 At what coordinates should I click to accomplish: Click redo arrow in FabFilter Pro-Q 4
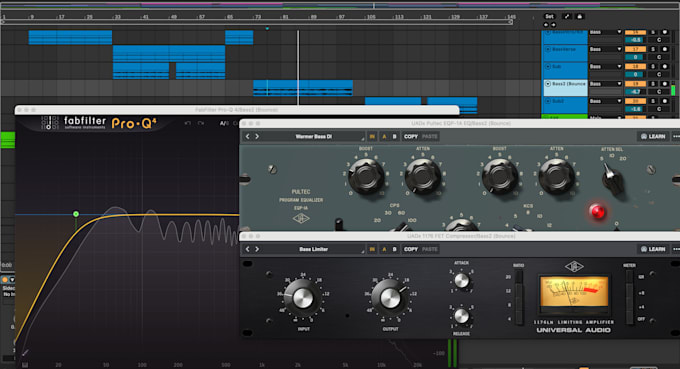201,124
